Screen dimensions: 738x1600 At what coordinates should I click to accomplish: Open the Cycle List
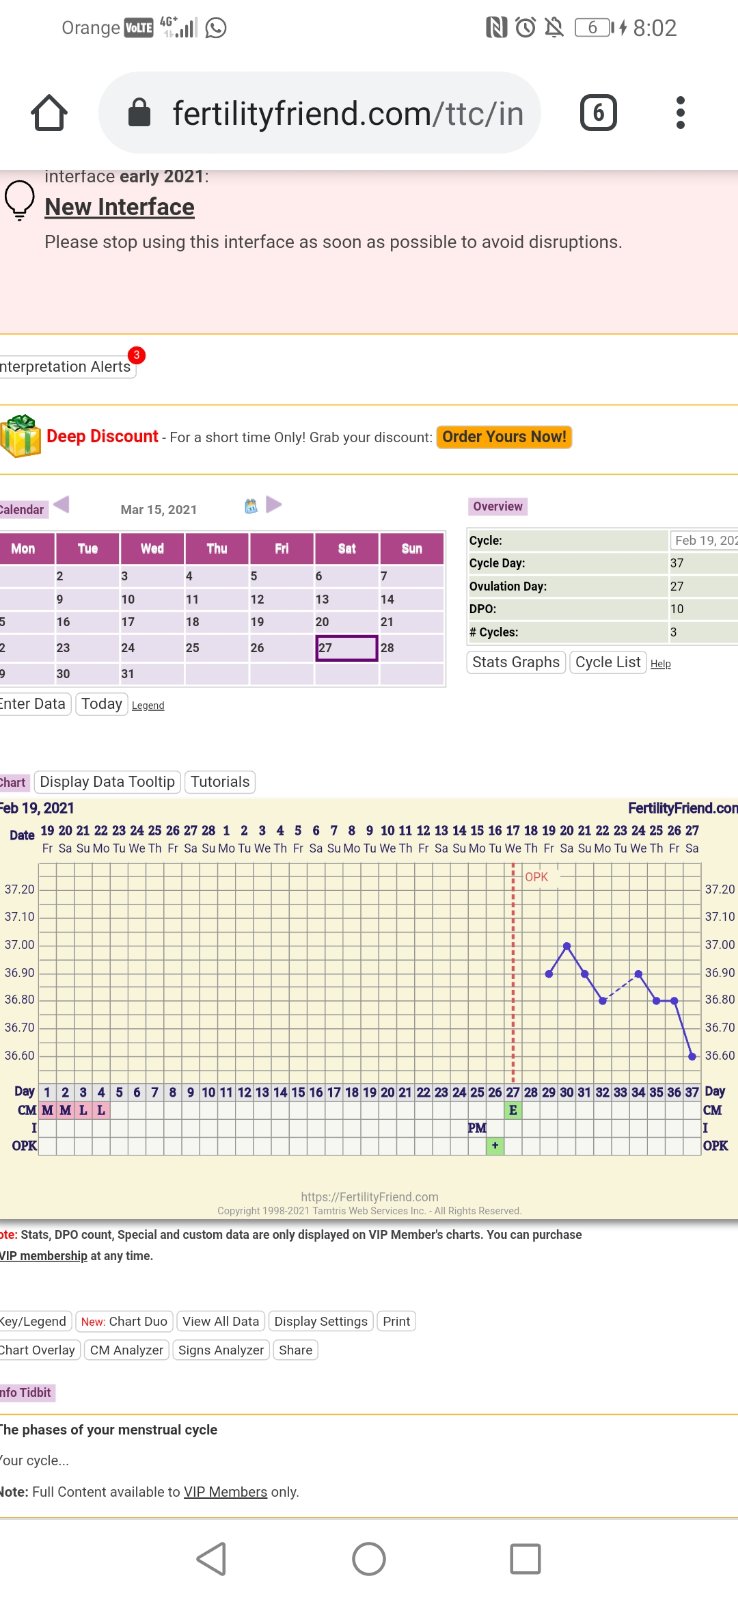607,662
